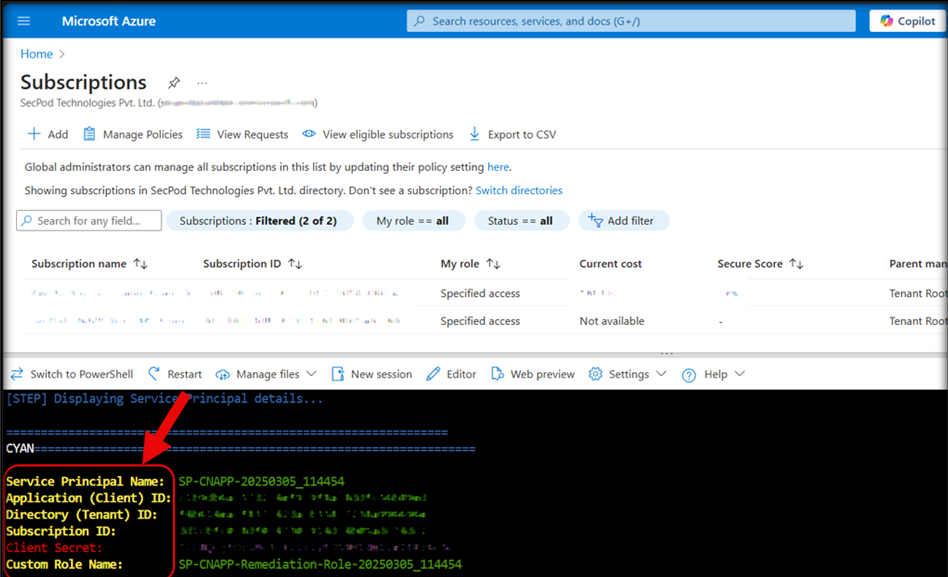The height and width of the screenshot is (577, 948).
Task: Open the Azure portal hamburger menu
Action: coord(24,21)
